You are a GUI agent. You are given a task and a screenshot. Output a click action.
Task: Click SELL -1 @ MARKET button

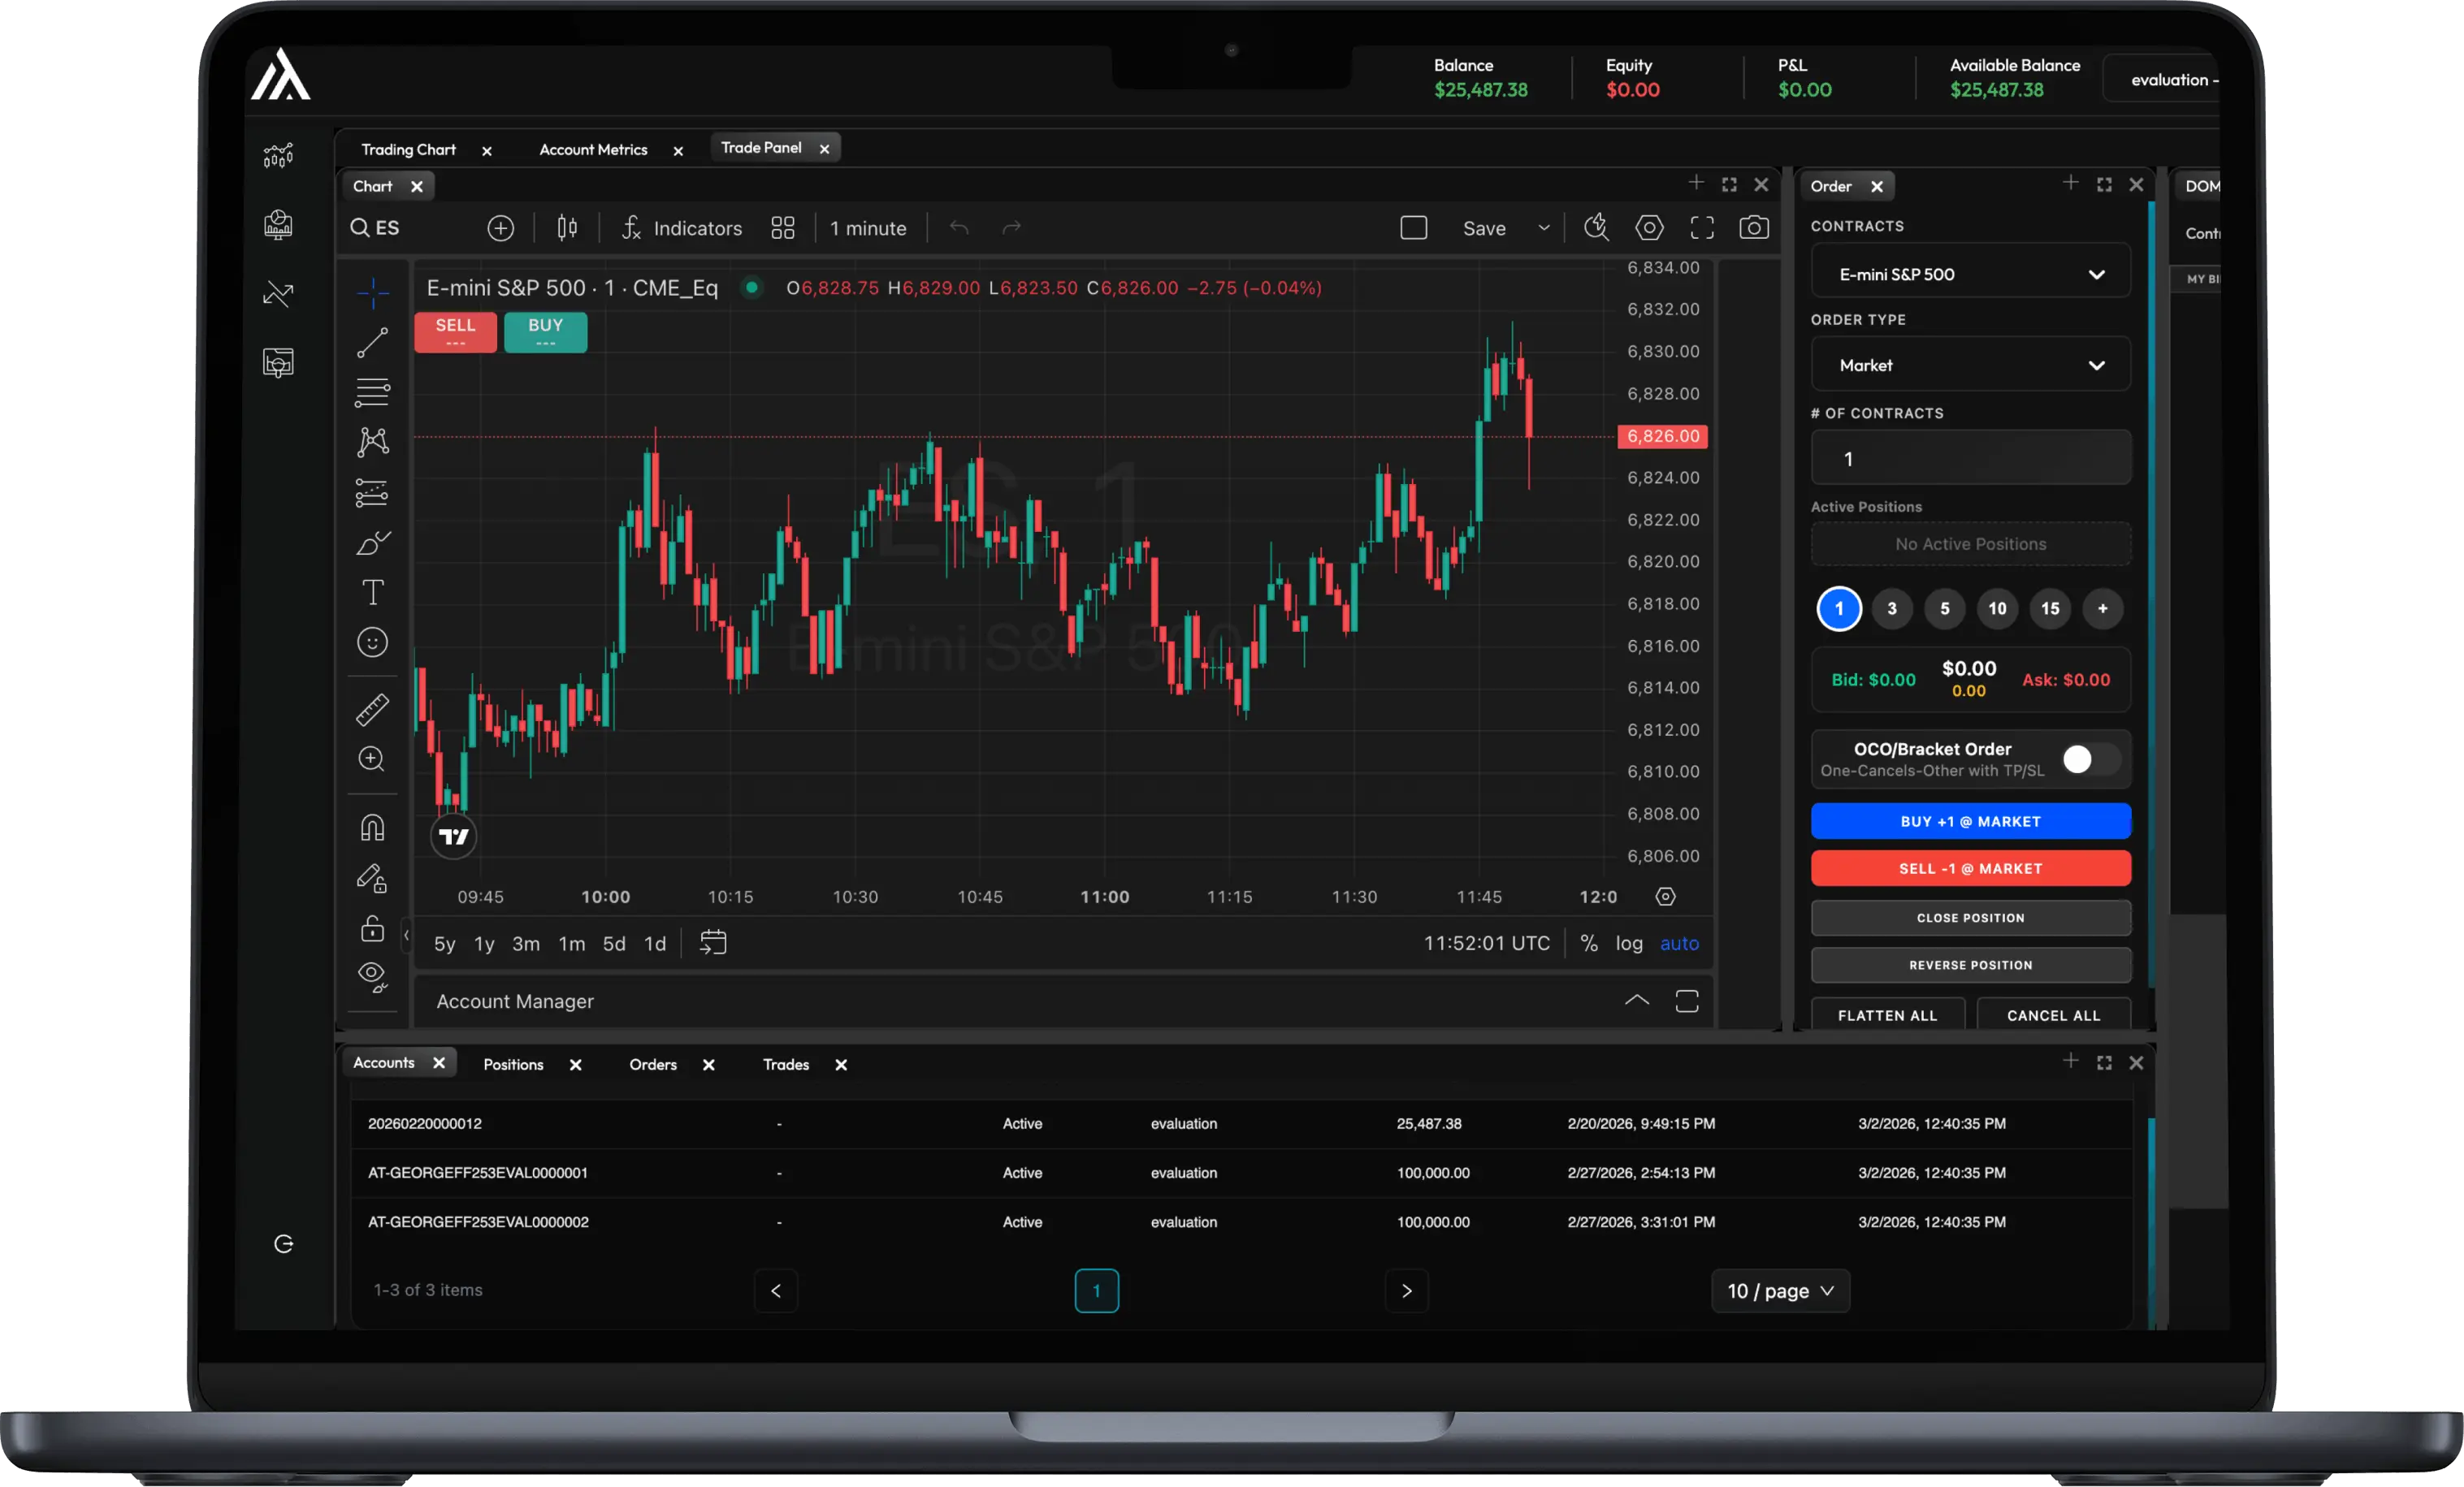(x=1970, y=868)
